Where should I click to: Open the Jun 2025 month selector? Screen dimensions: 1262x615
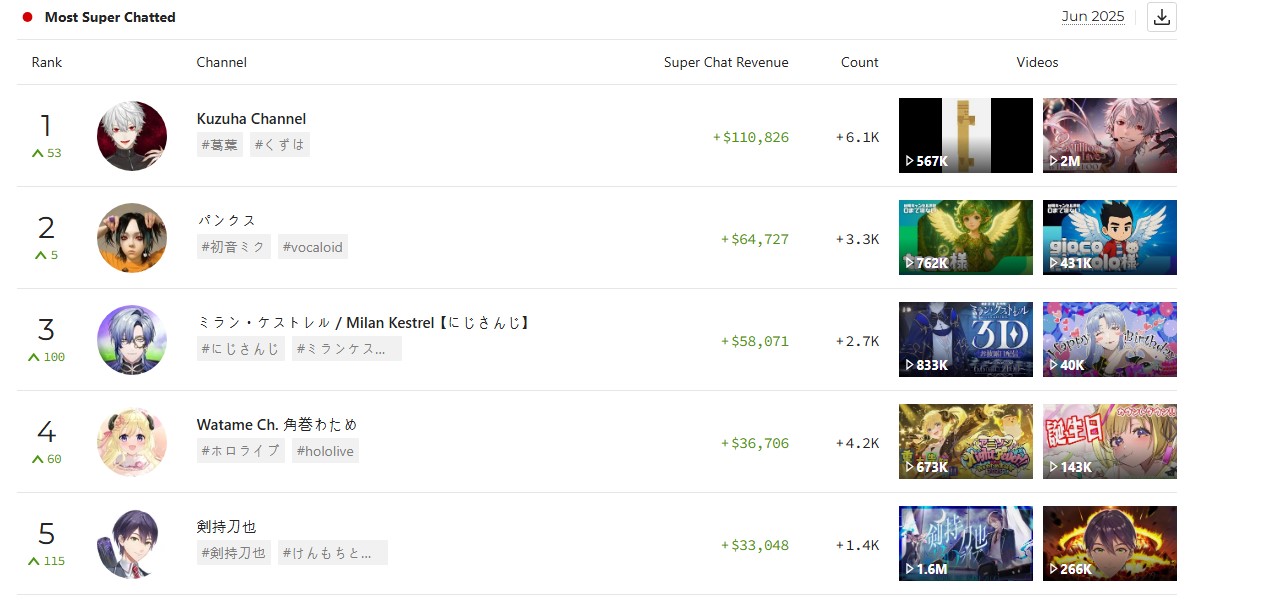click(x=1093, y=16)
